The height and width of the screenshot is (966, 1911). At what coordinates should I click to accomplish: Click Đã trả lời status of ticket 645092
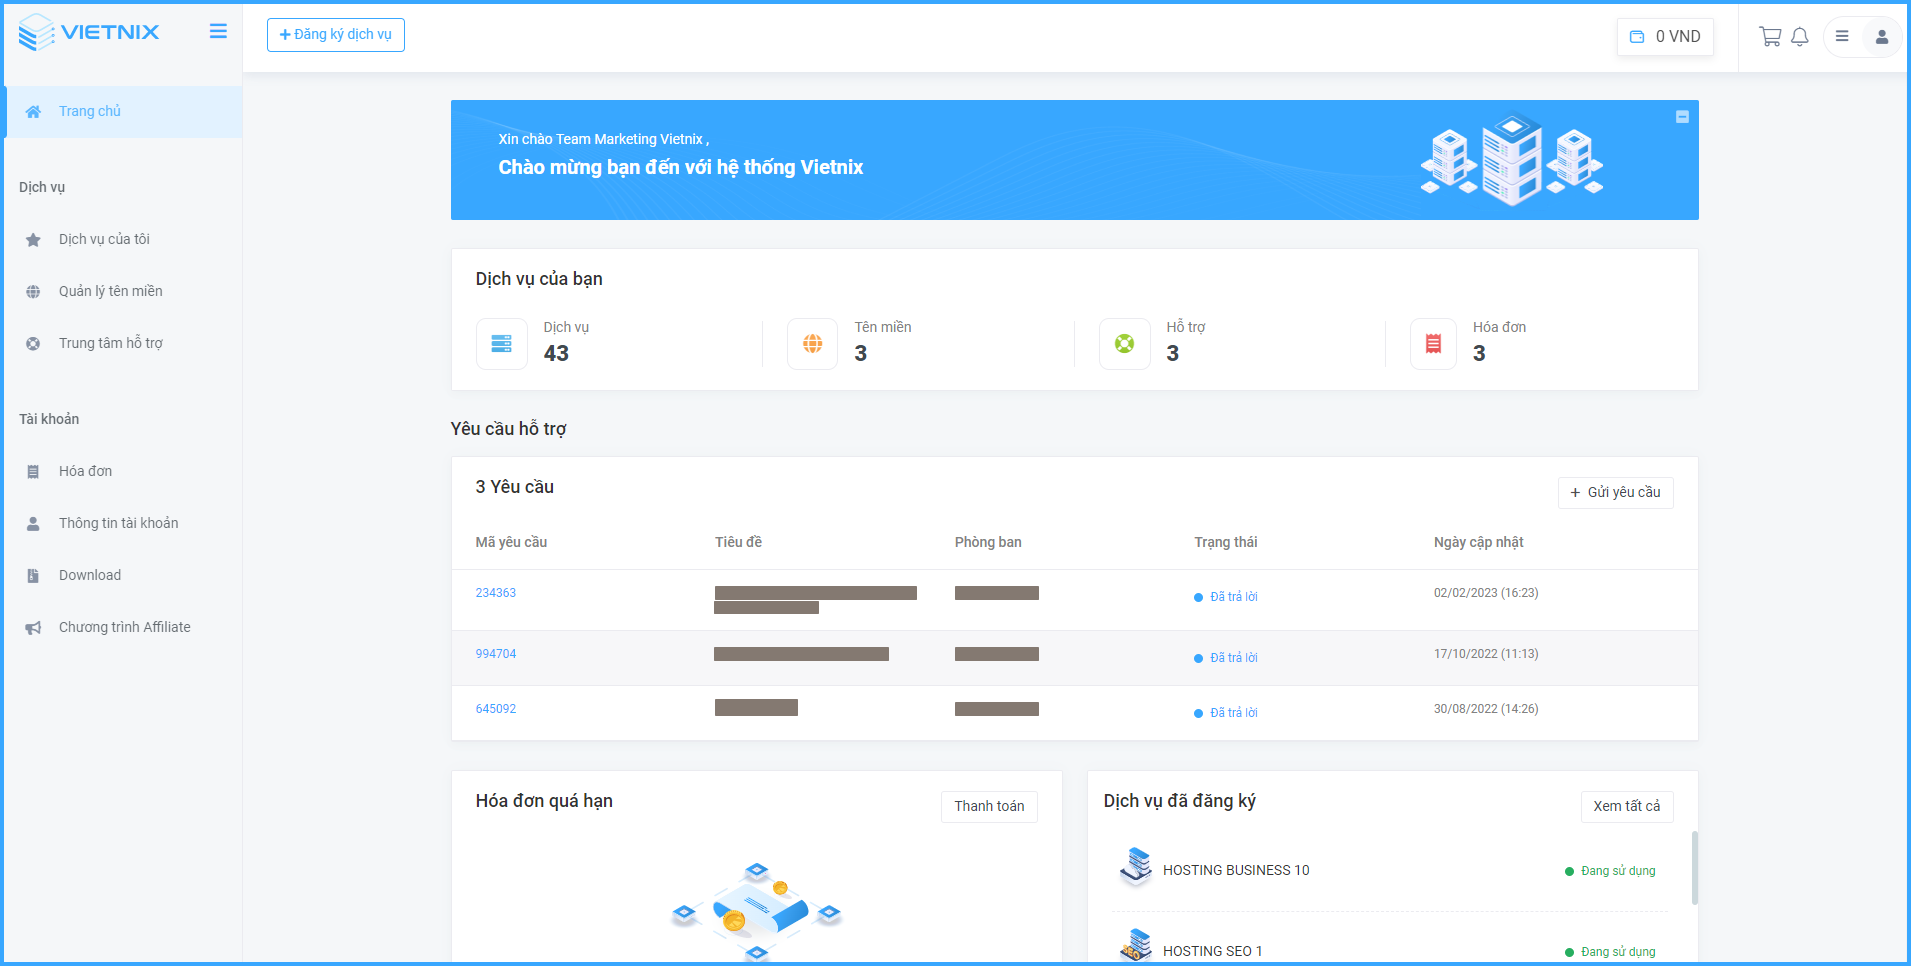pyautogui.click(x=1226, y=713)
